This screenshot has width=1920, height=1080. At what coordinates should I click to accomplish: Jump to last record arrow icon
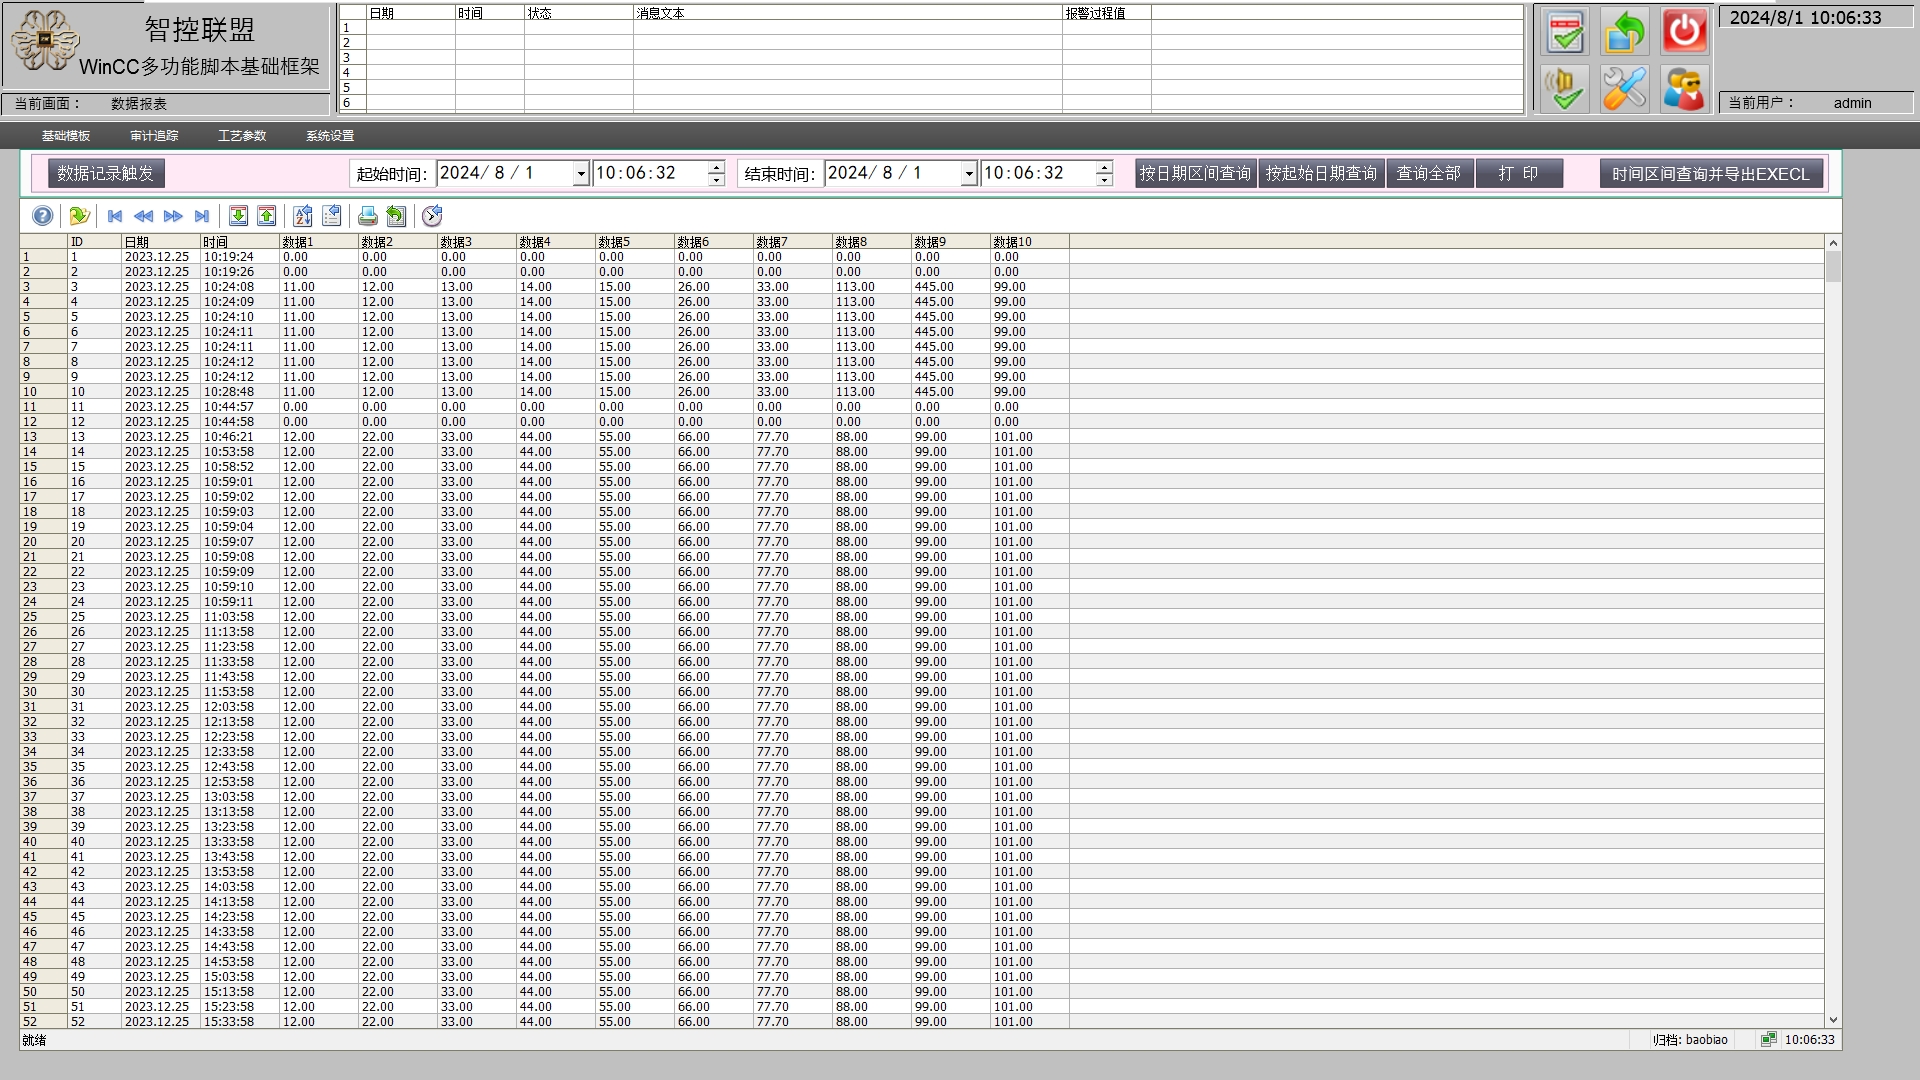pos(202,216)
